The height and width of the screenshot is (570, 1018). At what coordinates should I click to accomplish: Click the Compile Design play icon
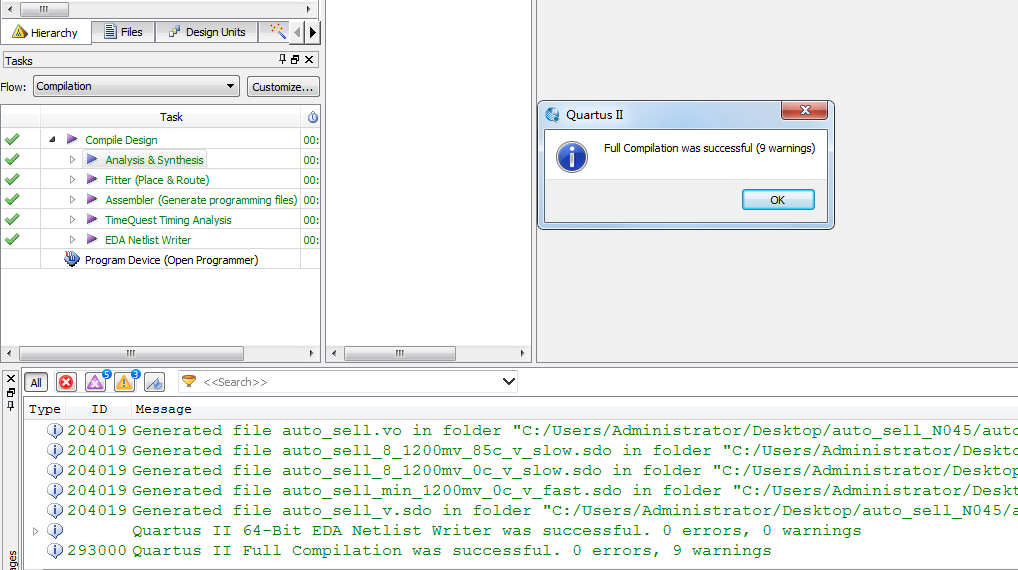72,140
